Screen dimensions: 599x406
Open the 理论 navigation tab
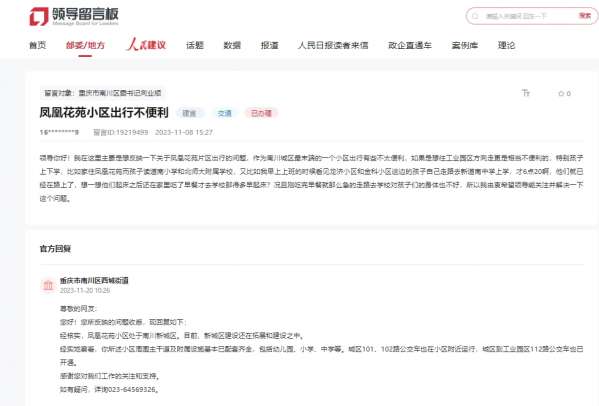[506, 45]
